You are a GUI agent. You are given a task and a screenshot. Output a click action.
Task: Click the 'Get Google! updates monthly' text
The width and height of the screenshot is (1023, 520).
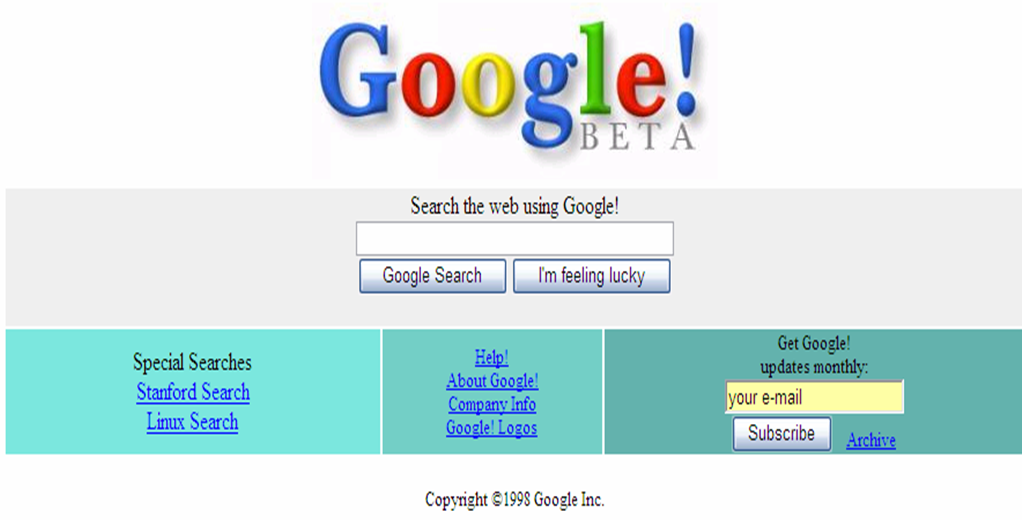coord(814,355)
